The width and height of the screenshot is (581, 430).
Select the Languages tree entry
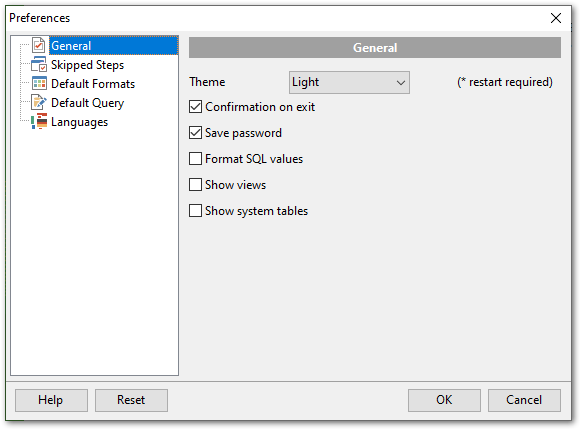coord(79,122)
